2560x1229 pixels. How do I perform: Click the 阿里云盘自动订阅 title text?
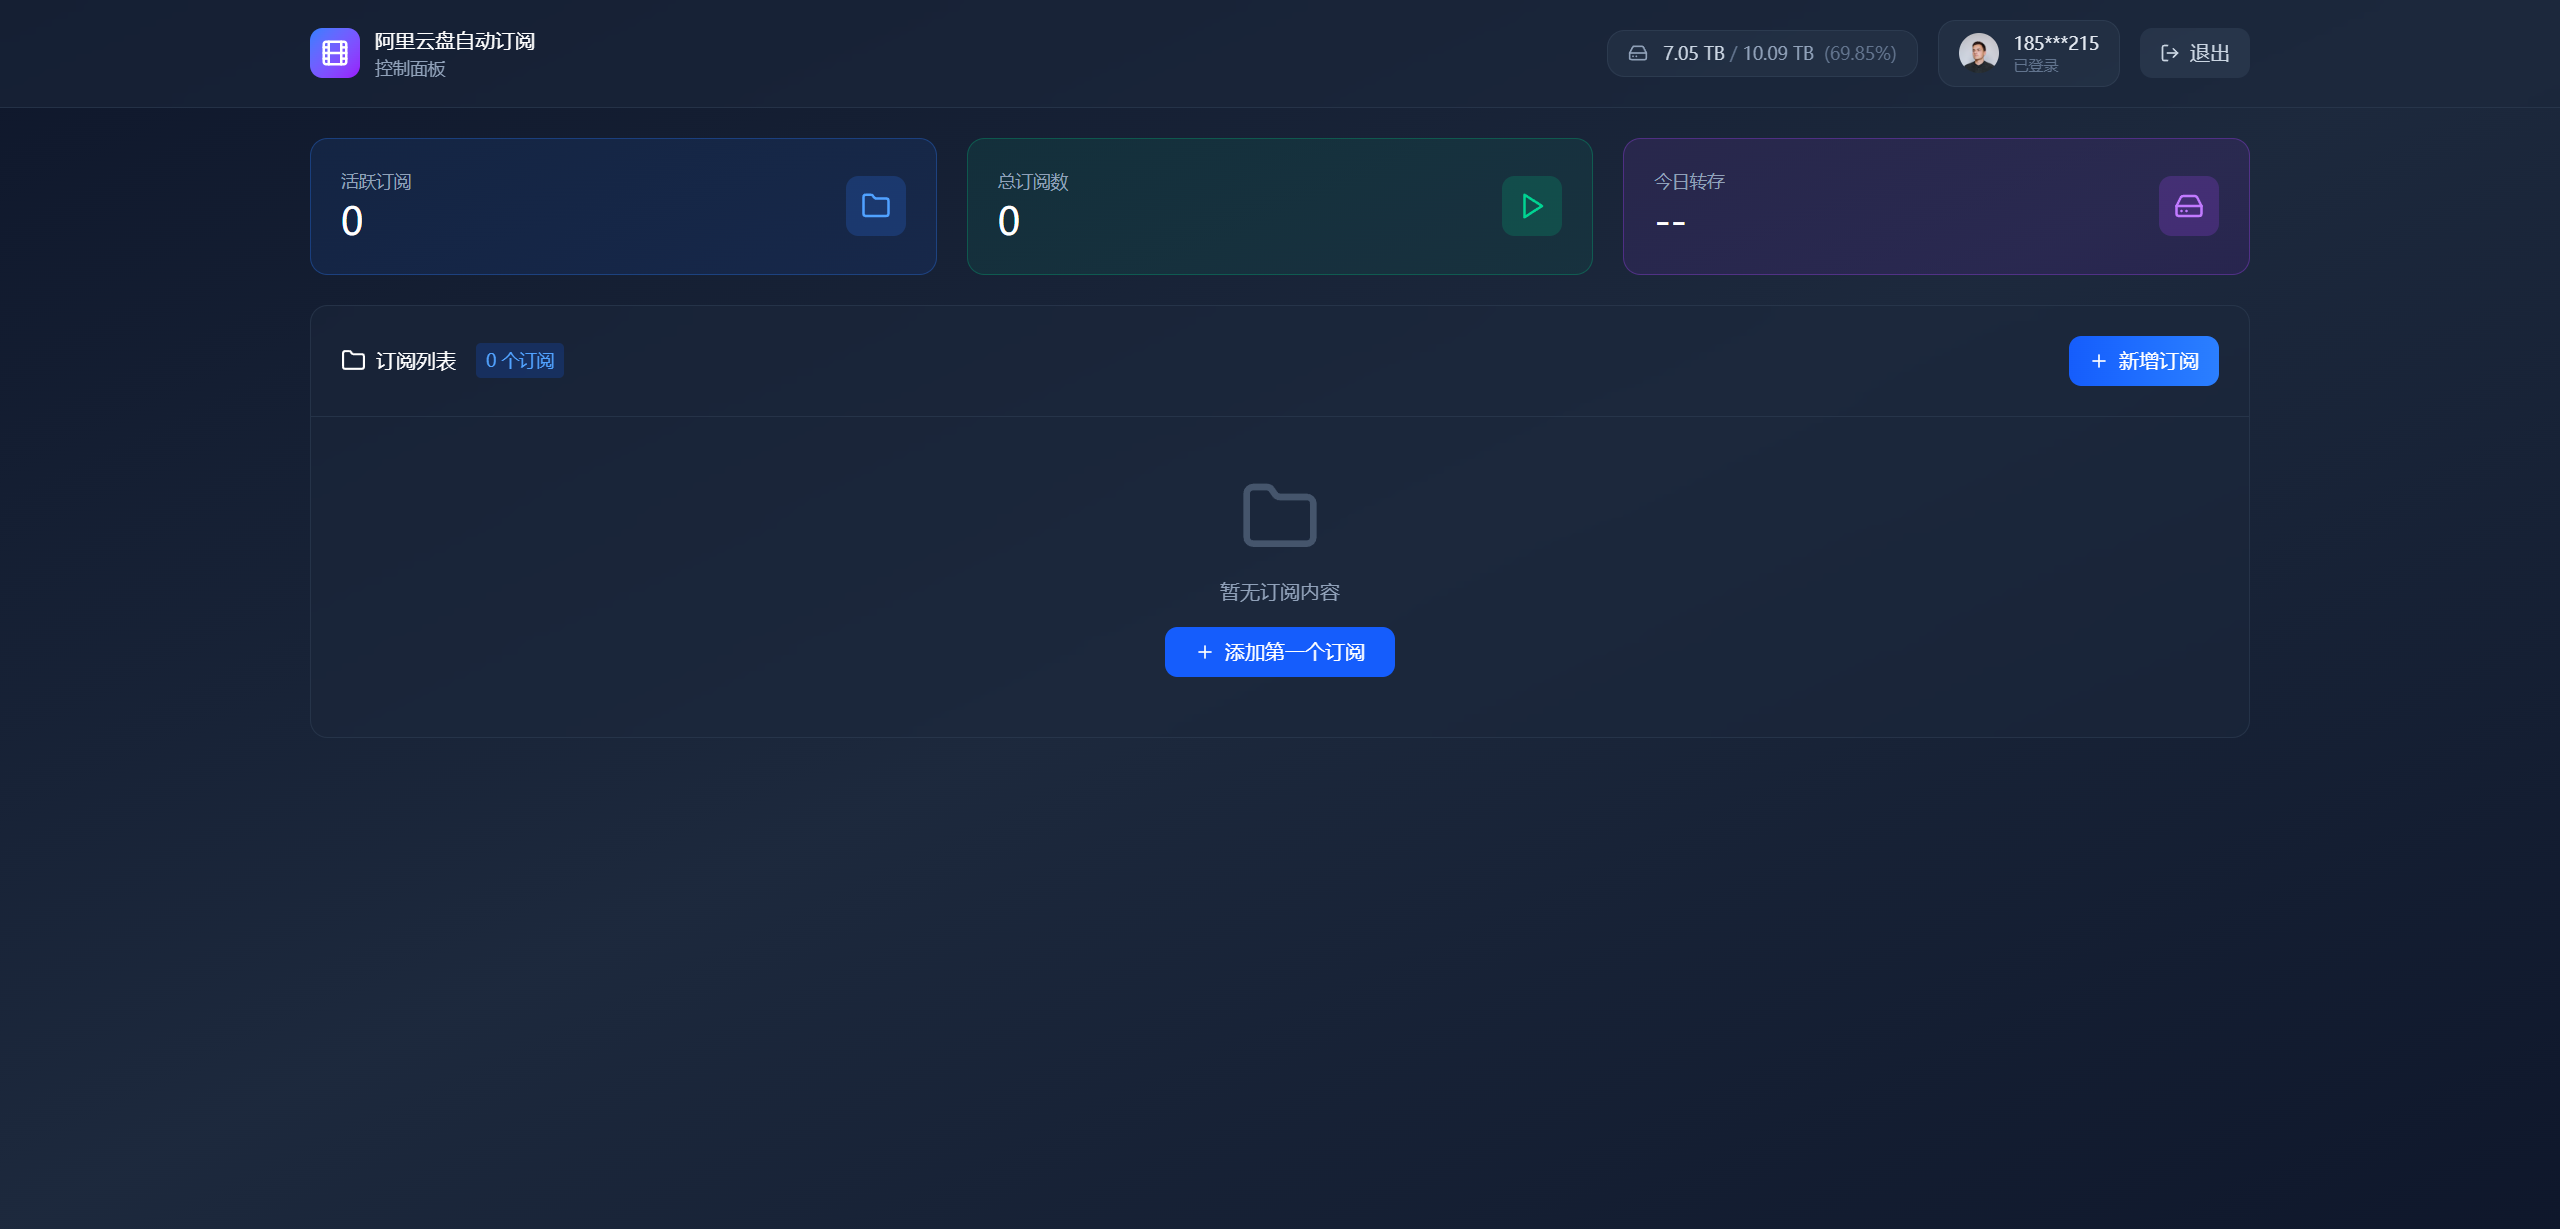pyautogui.click(x=454, y=41)
